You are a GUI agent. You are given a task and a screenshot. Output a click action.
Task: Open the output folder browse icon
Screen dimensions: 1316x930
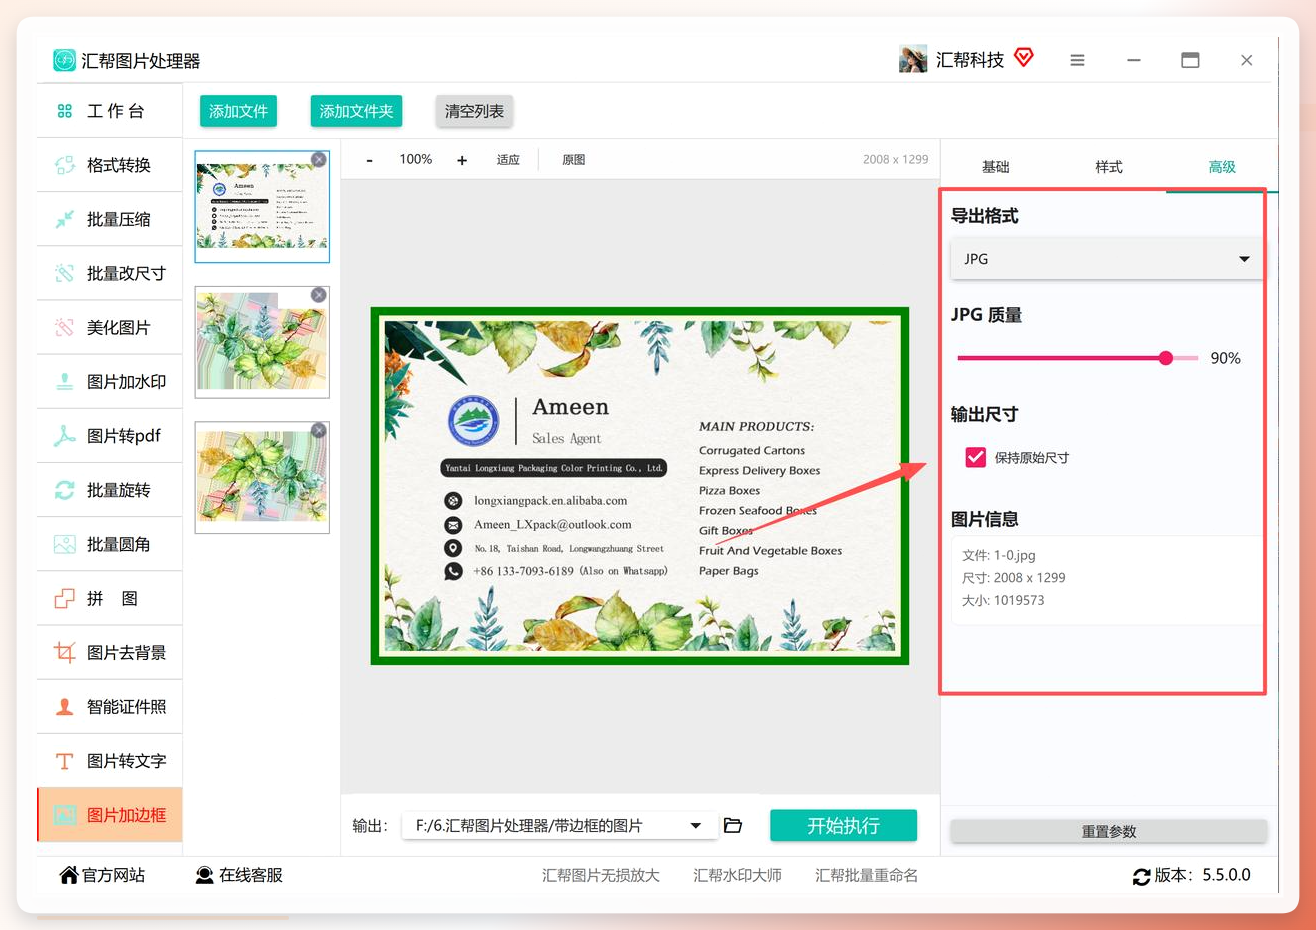(733, 825)
